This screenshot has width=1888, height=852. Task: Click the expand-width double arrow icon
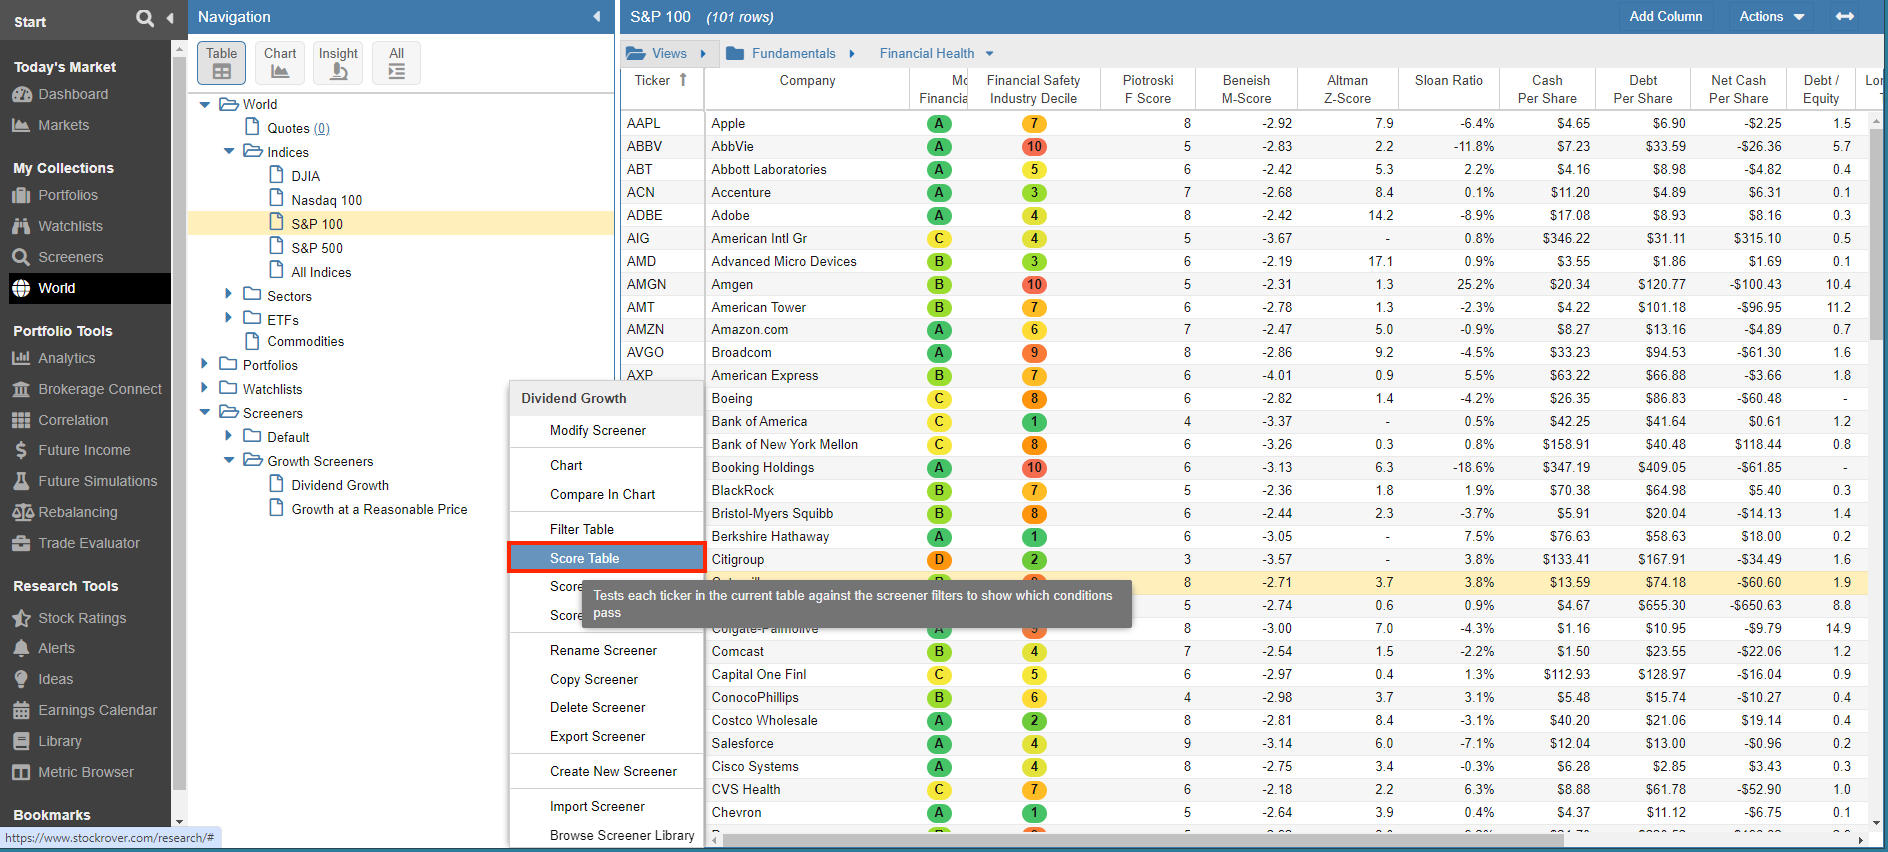[x=1845, y=16]
